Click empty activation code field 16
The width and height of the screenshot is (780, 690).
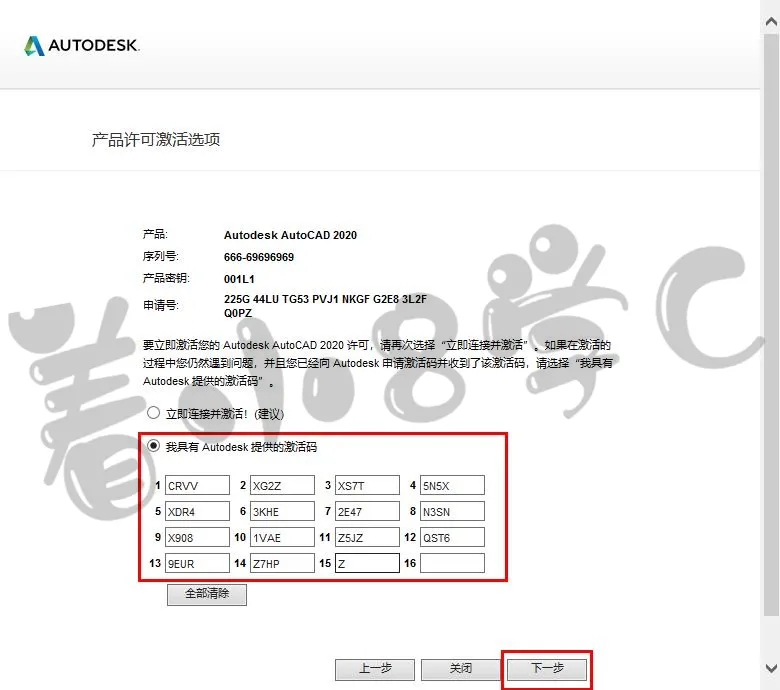pyautogui.click(x=452, y=563)
